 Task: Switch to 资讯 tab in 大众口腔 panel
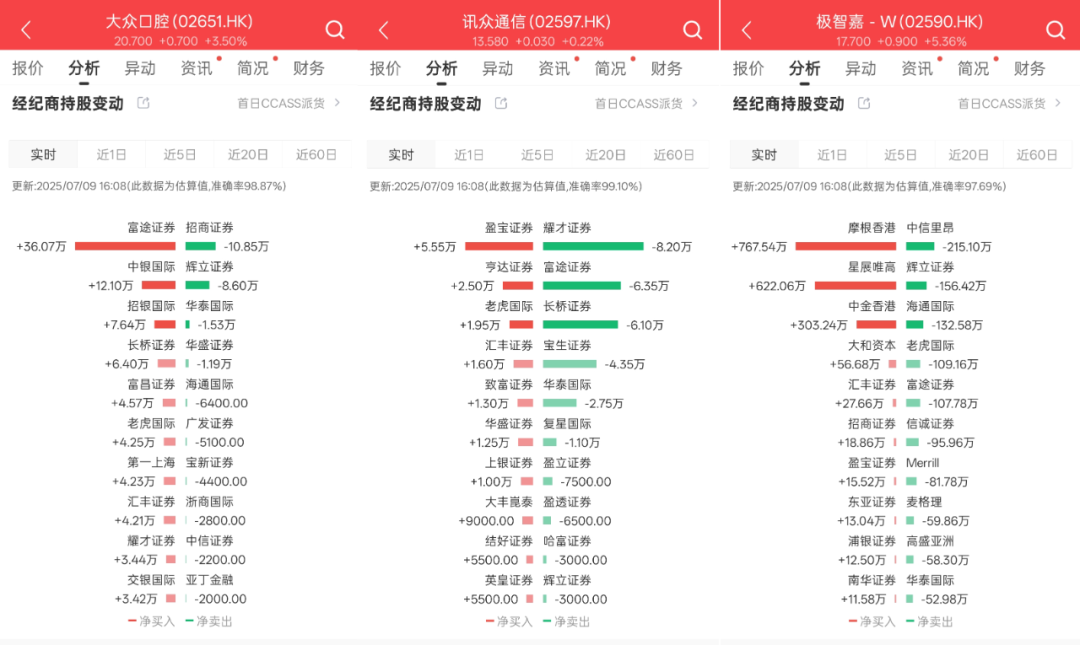196,68
